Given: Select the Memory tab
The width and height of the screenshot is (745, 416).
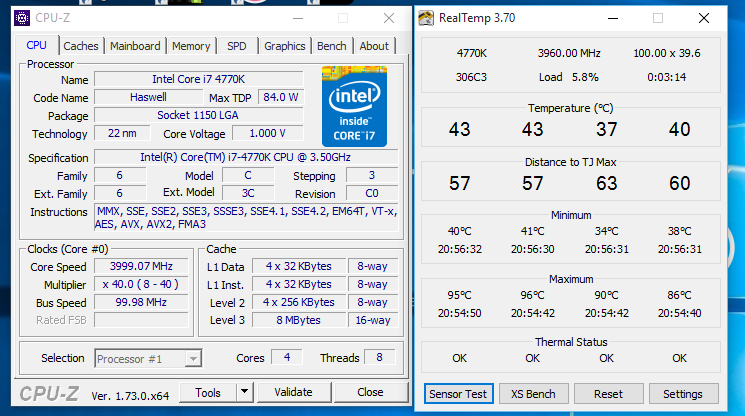Looking at the screenshot, I should 191,46.
